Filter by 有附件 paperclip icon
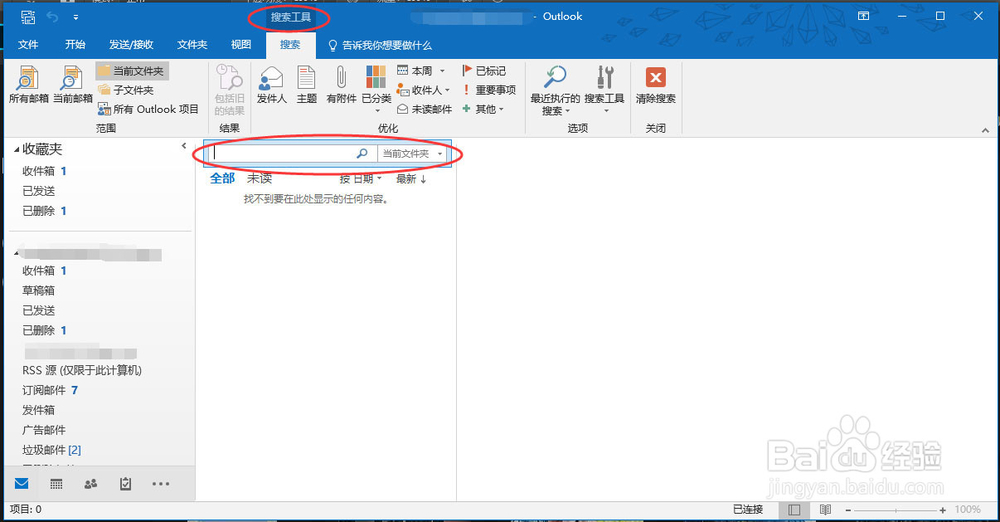 pos(341,84)
